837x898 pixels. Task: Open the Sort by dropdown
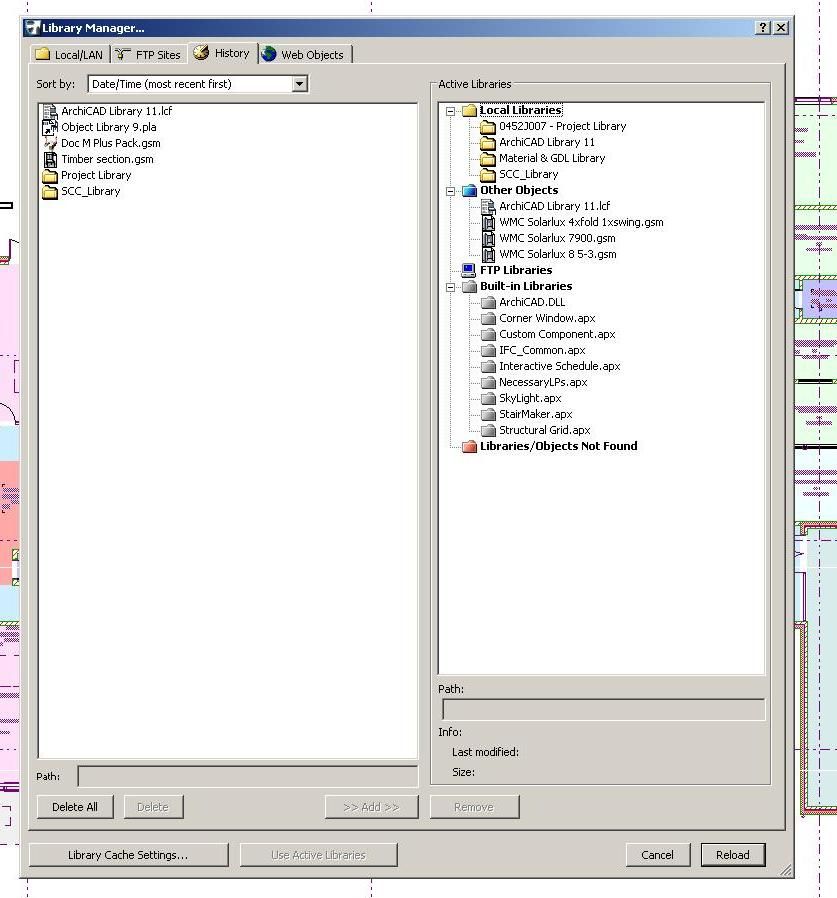[x=299, y=84]
